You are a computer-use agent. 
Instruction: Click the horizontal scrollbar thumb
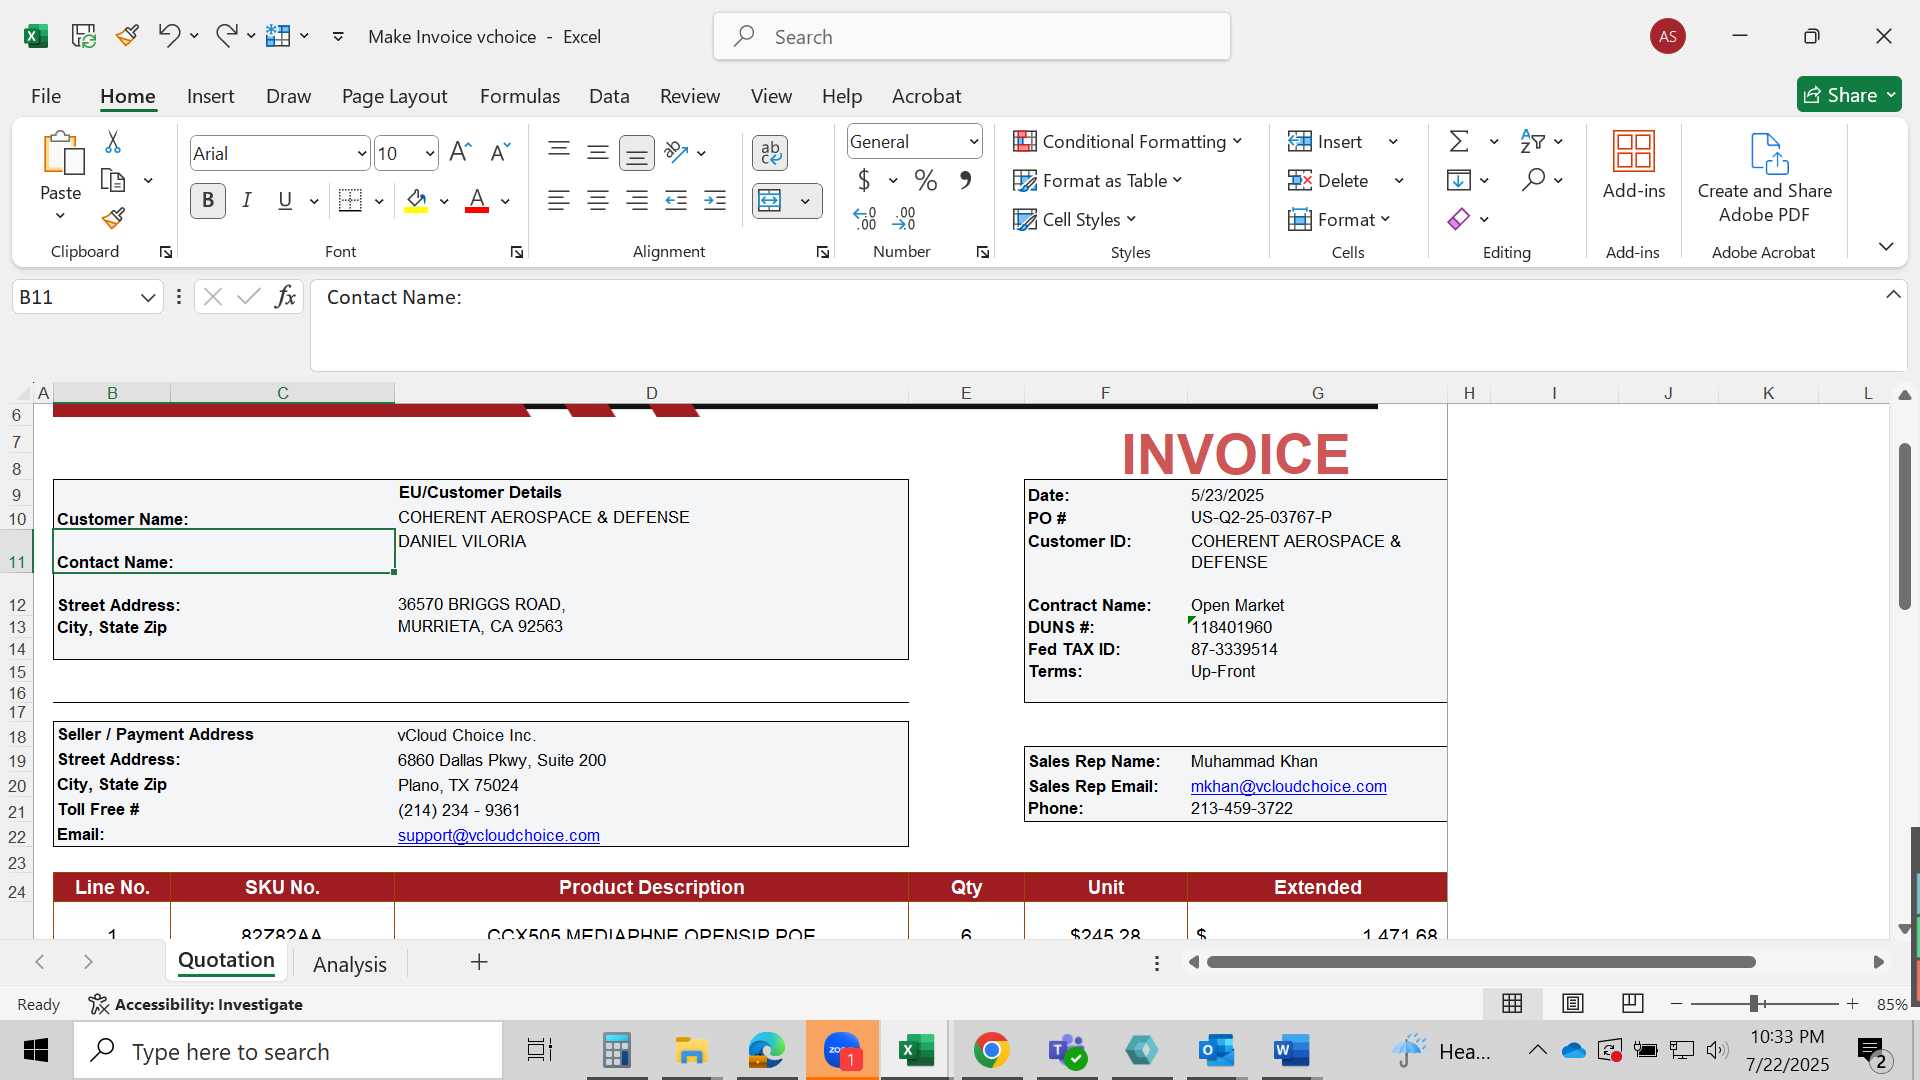(x=1480, y=962)
